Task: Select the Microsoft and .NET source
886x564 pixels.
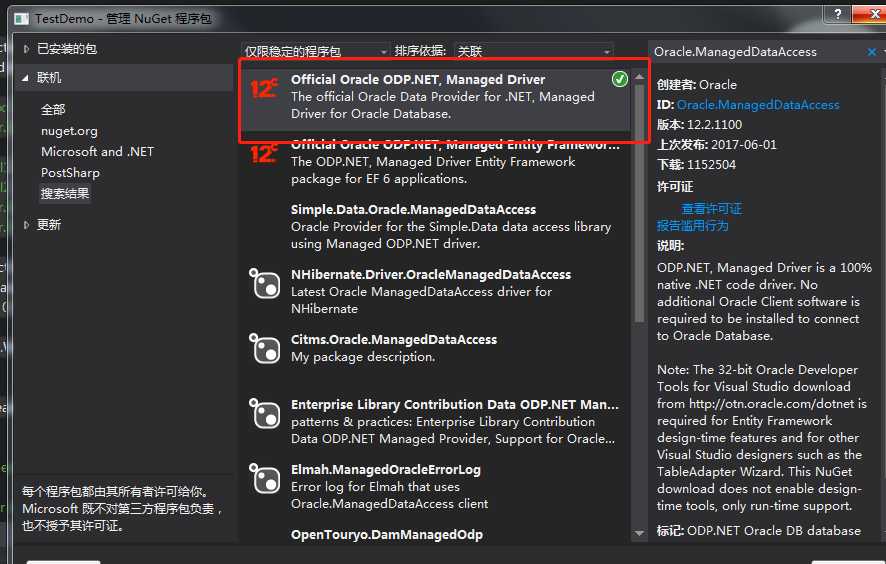Action: [97, 151]
